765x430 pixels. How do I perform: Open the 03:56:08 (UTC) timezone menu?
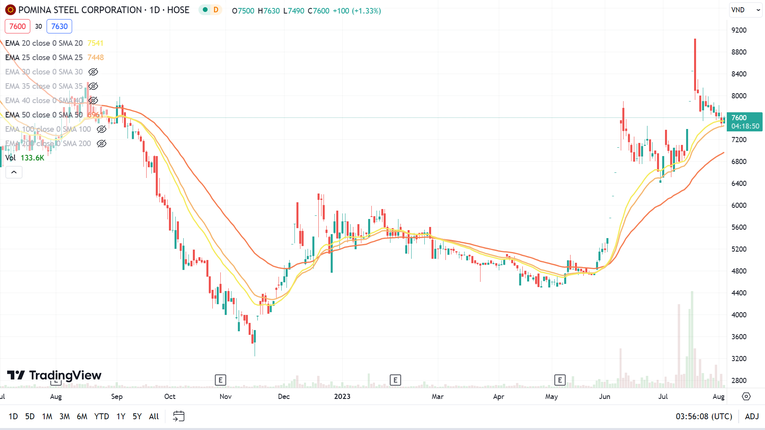tap(704, 416)
